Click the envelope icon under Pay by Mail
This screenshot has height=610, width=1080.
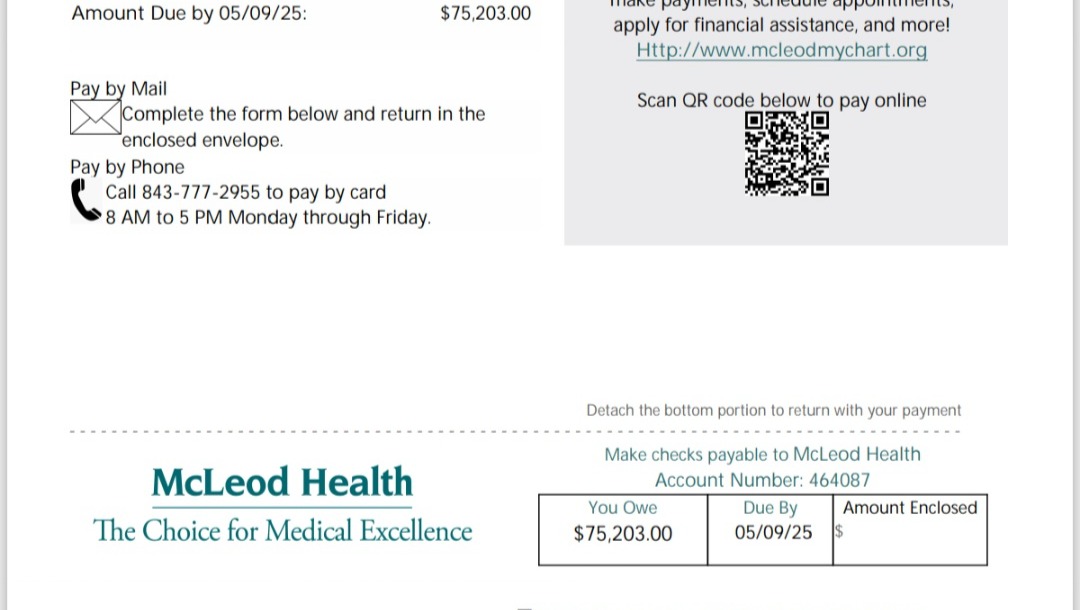click(x=96, y=117)
